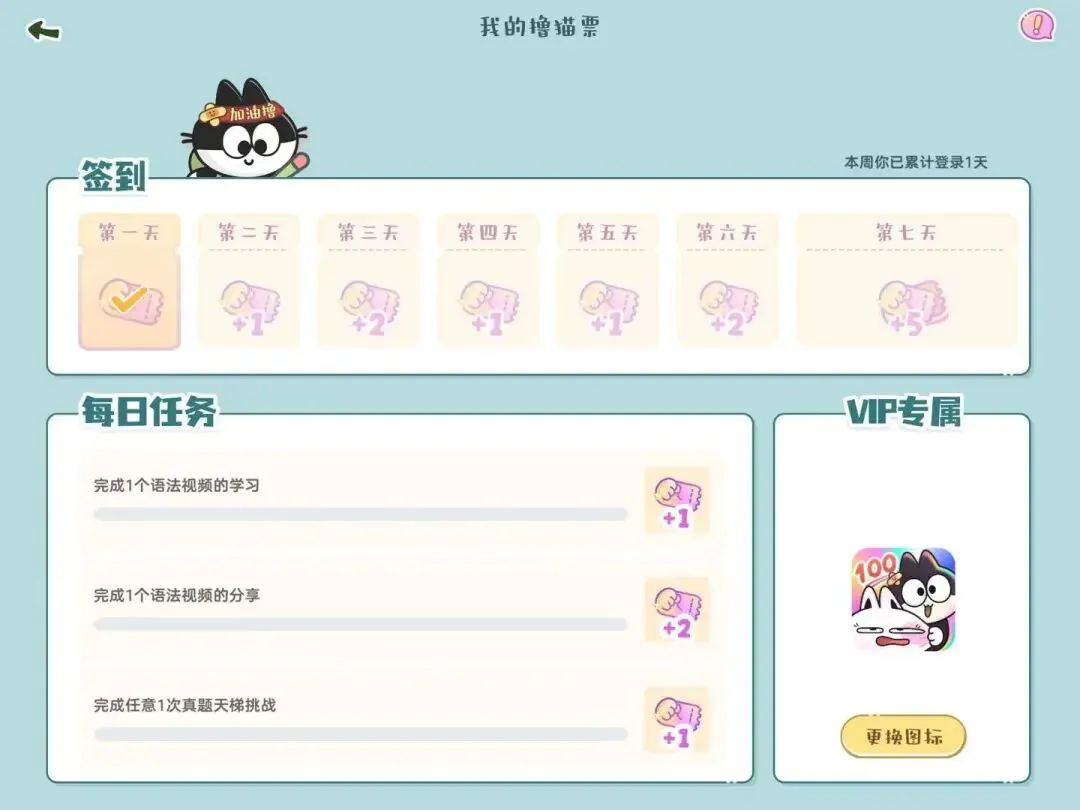Select the 第六天 +2 sign-in card

727,281
